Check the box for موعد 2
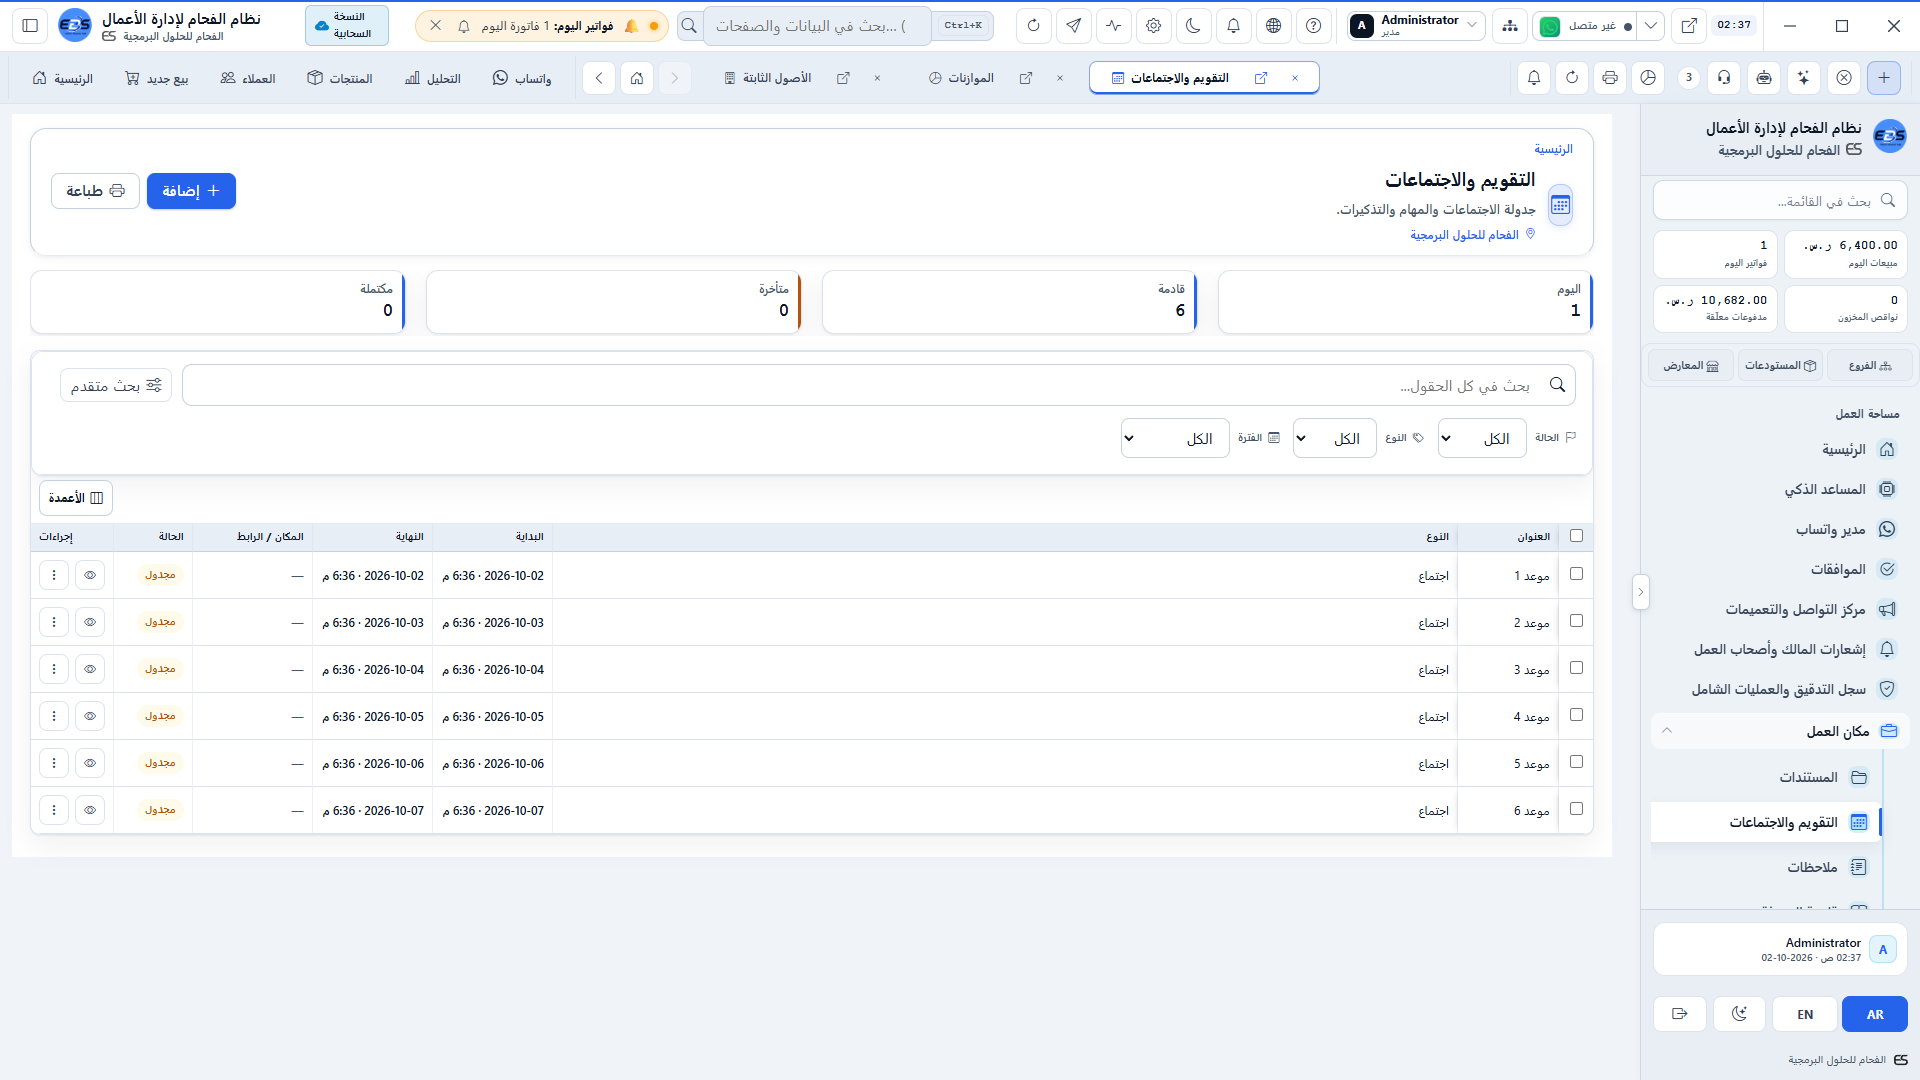This screenshot has height=1080, width=1920. pyautogui.click(x=1577, y=621)
